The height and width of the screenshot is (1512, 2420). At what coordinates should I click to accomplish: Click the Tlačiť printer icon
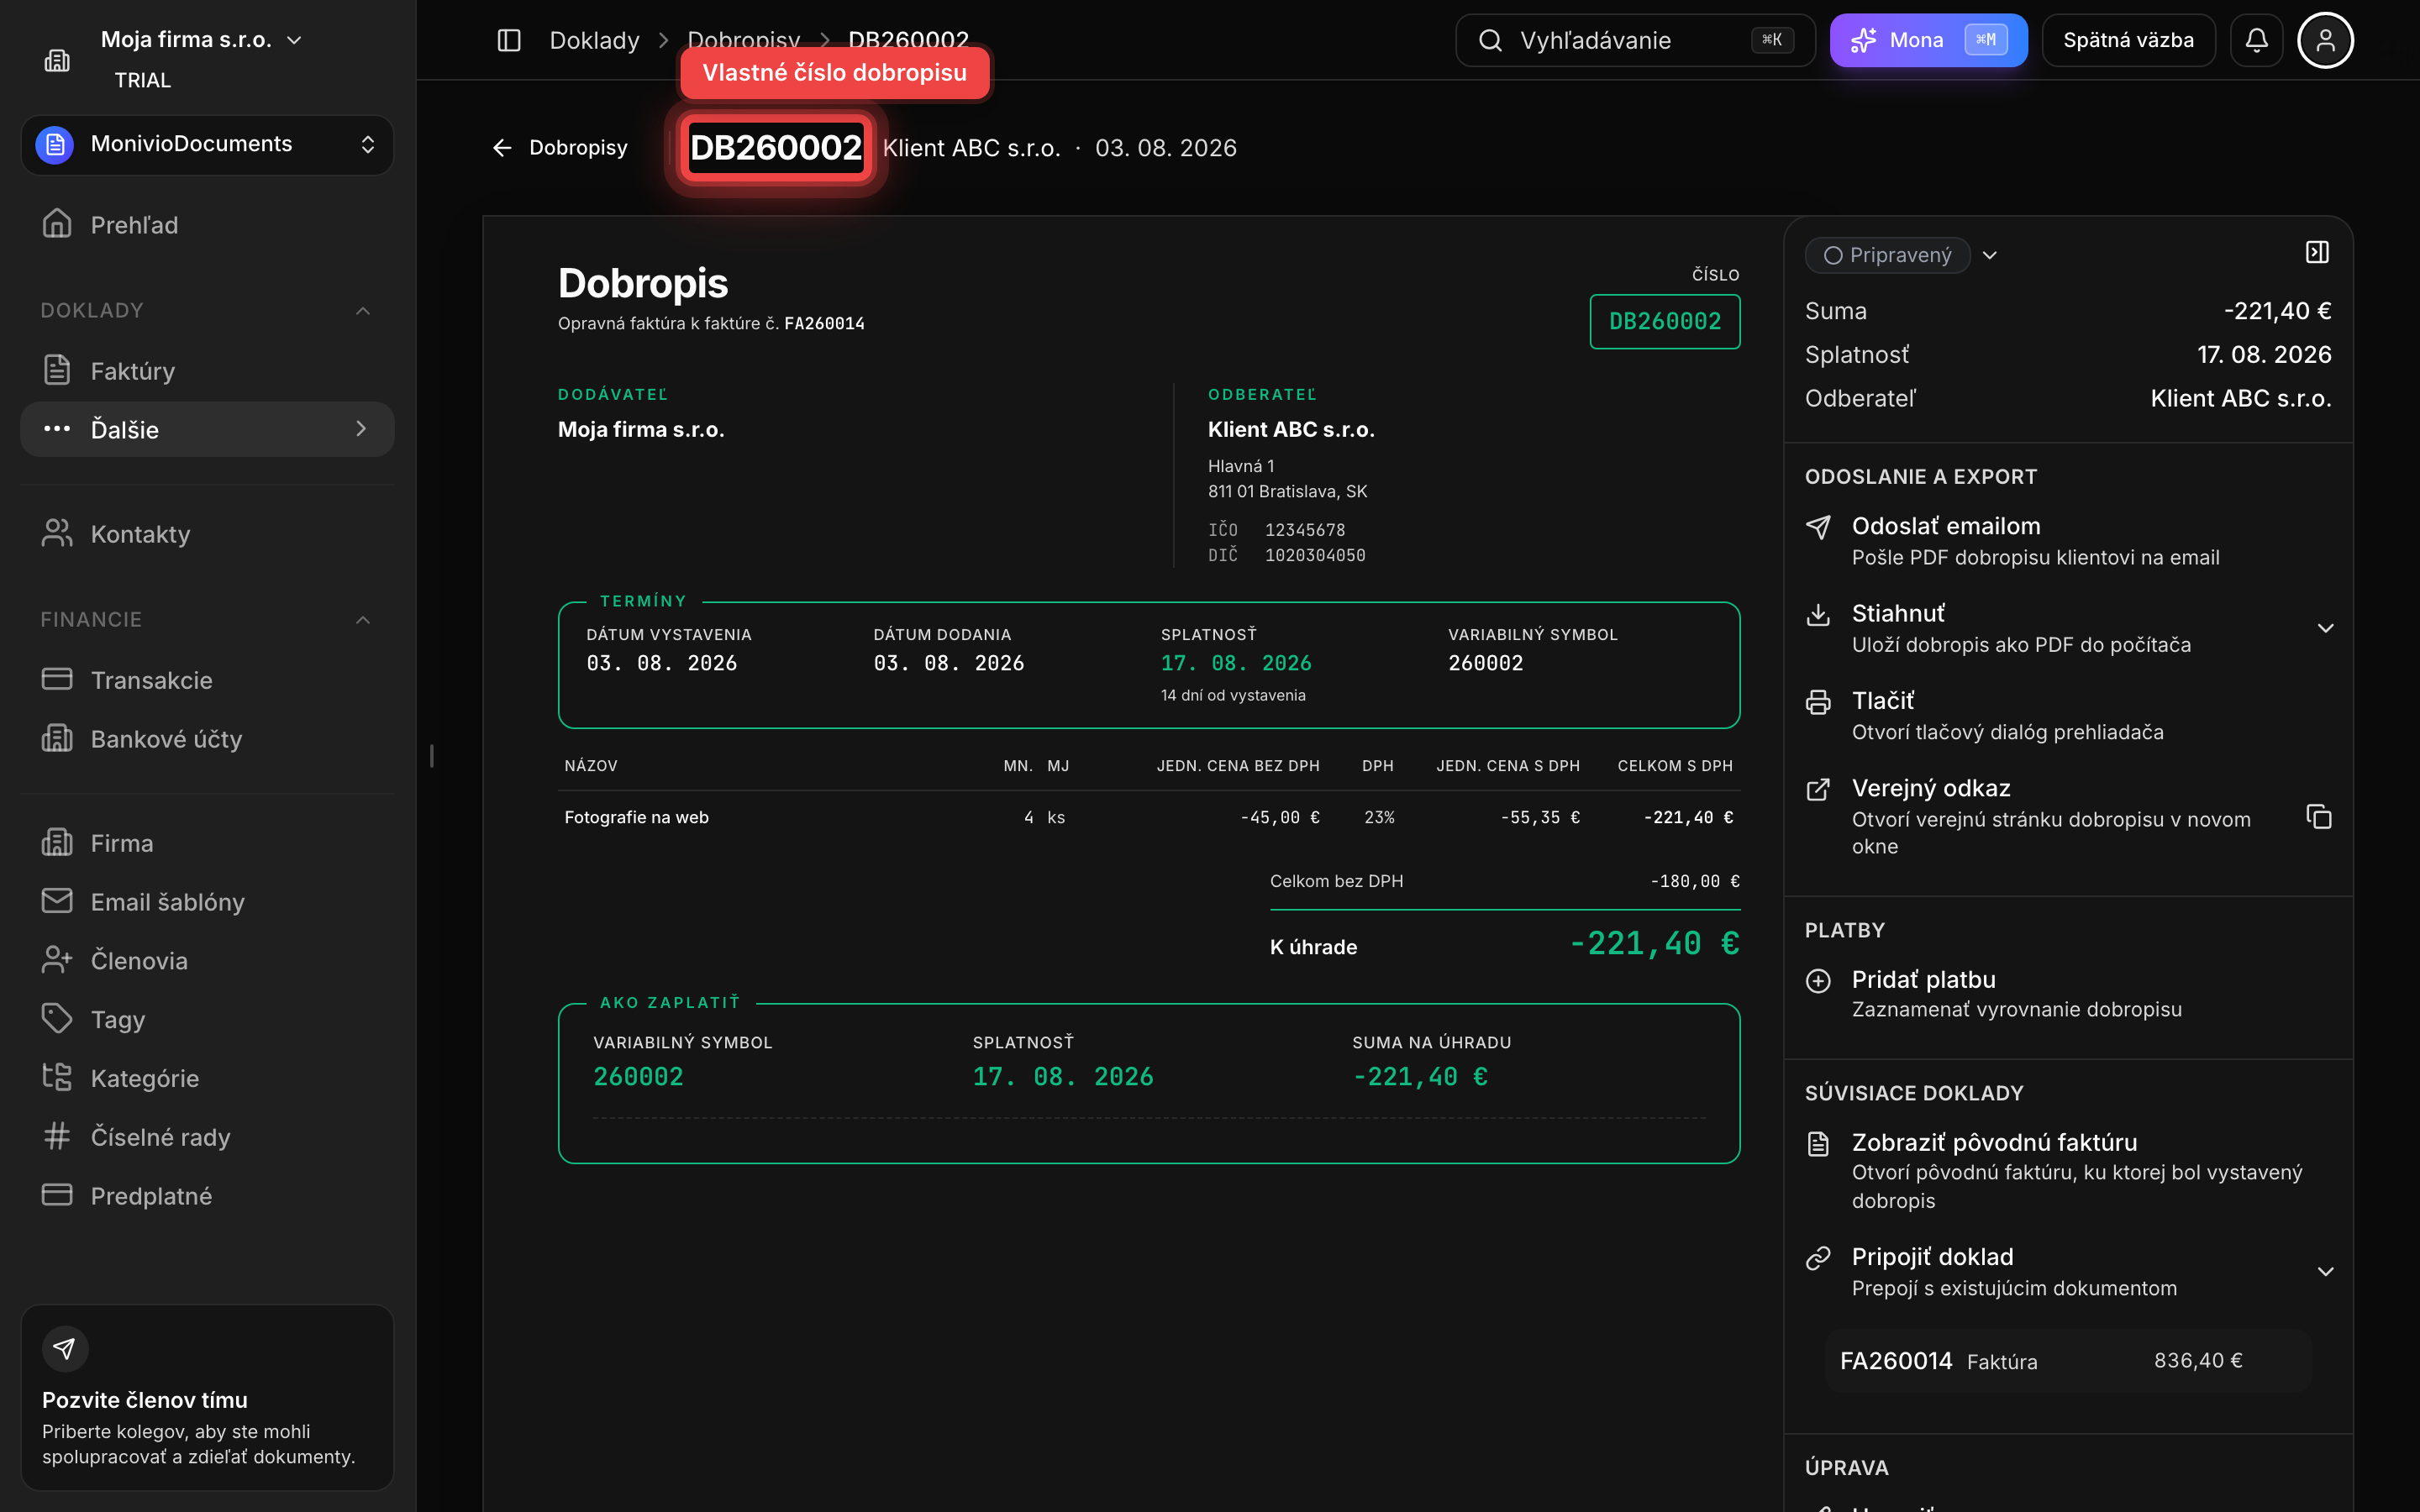(1818, 702)
